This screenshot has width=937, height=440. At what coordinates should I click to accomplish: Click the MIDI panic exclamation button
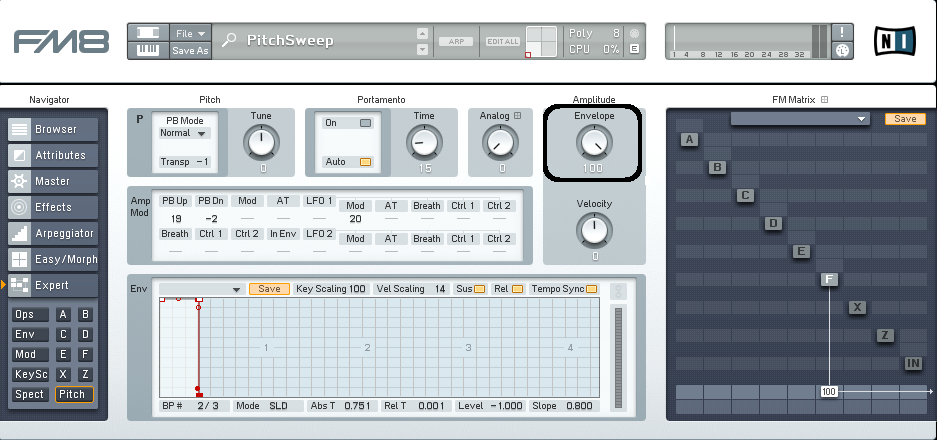pos(843,32)
